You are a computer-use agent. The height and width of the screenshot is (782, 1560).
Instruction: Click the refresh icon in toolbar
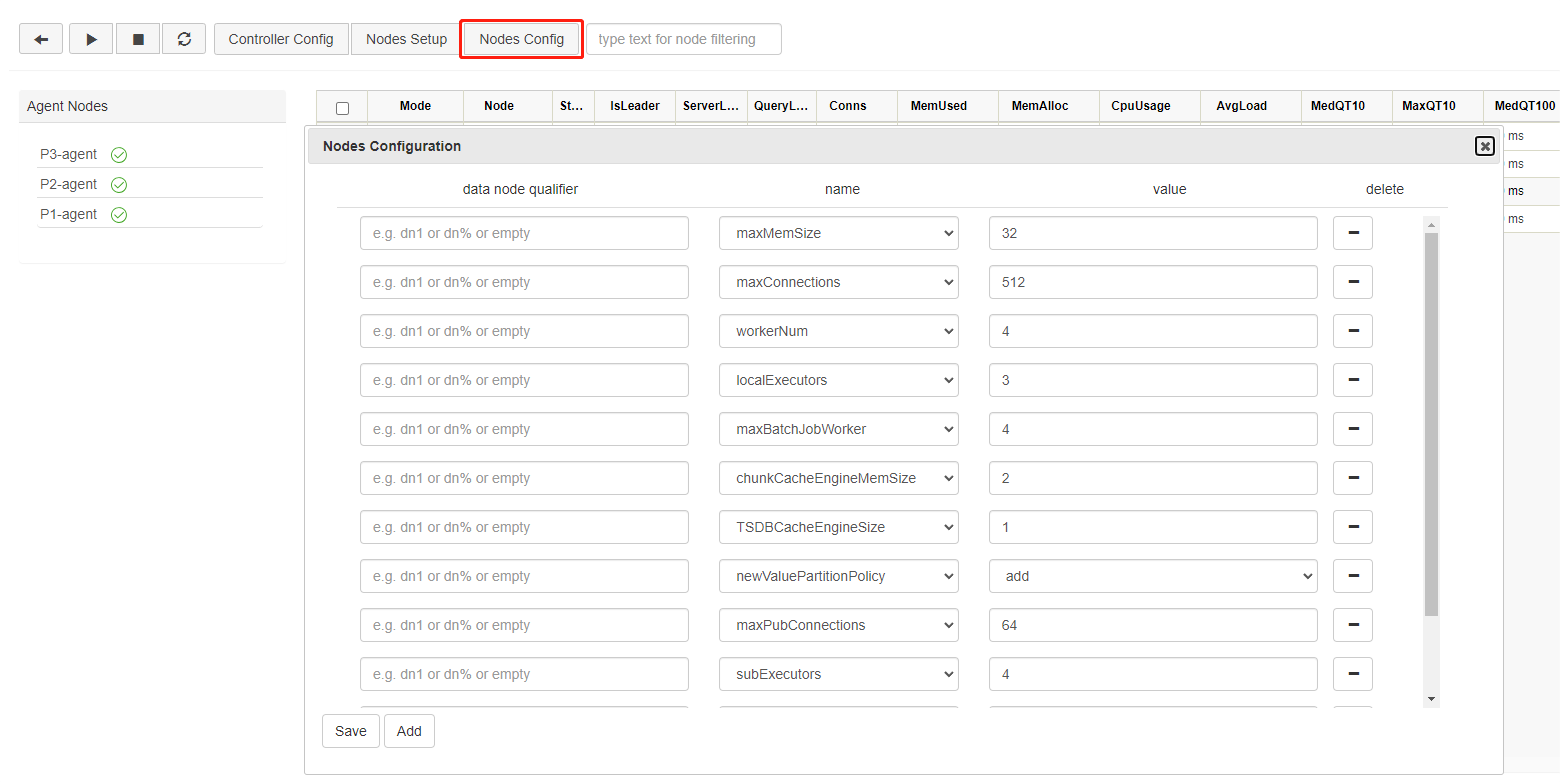[x=184, y=39]
